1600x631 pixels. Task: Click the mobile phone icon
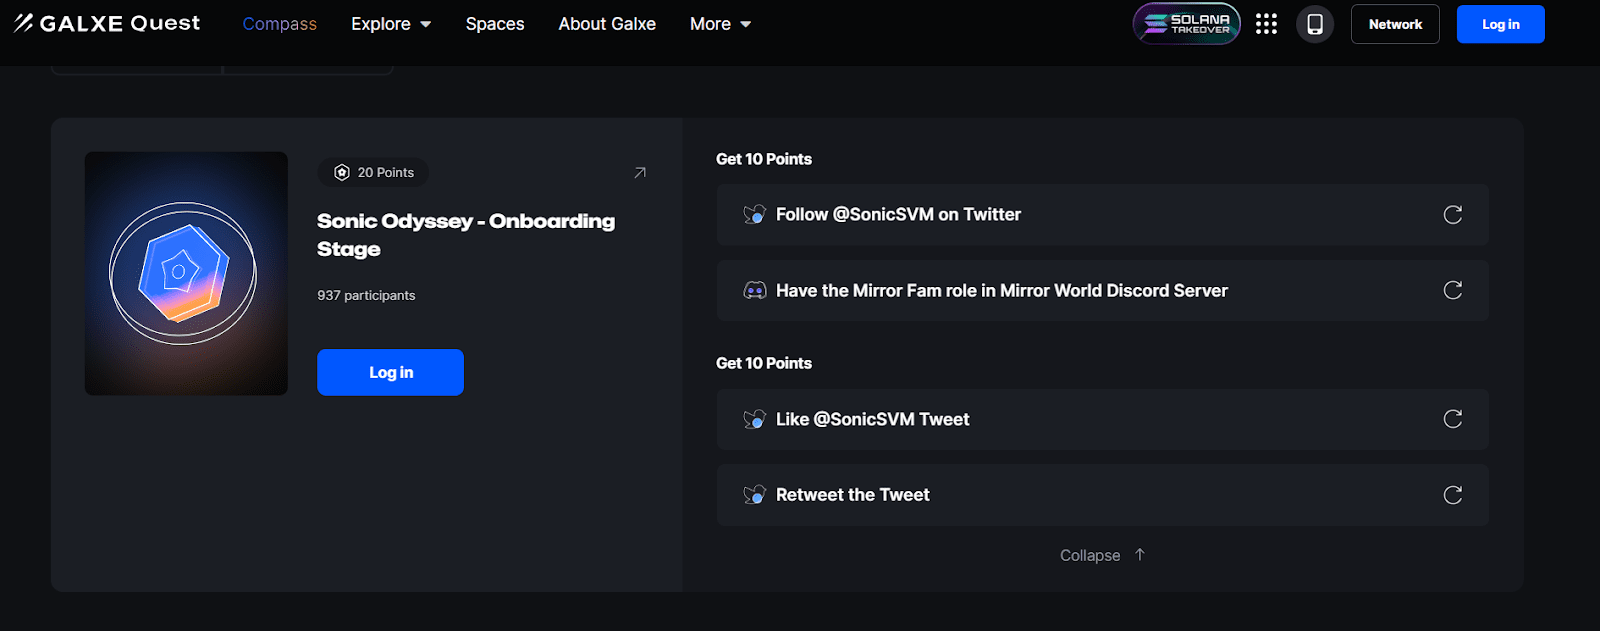(1315, 24)
